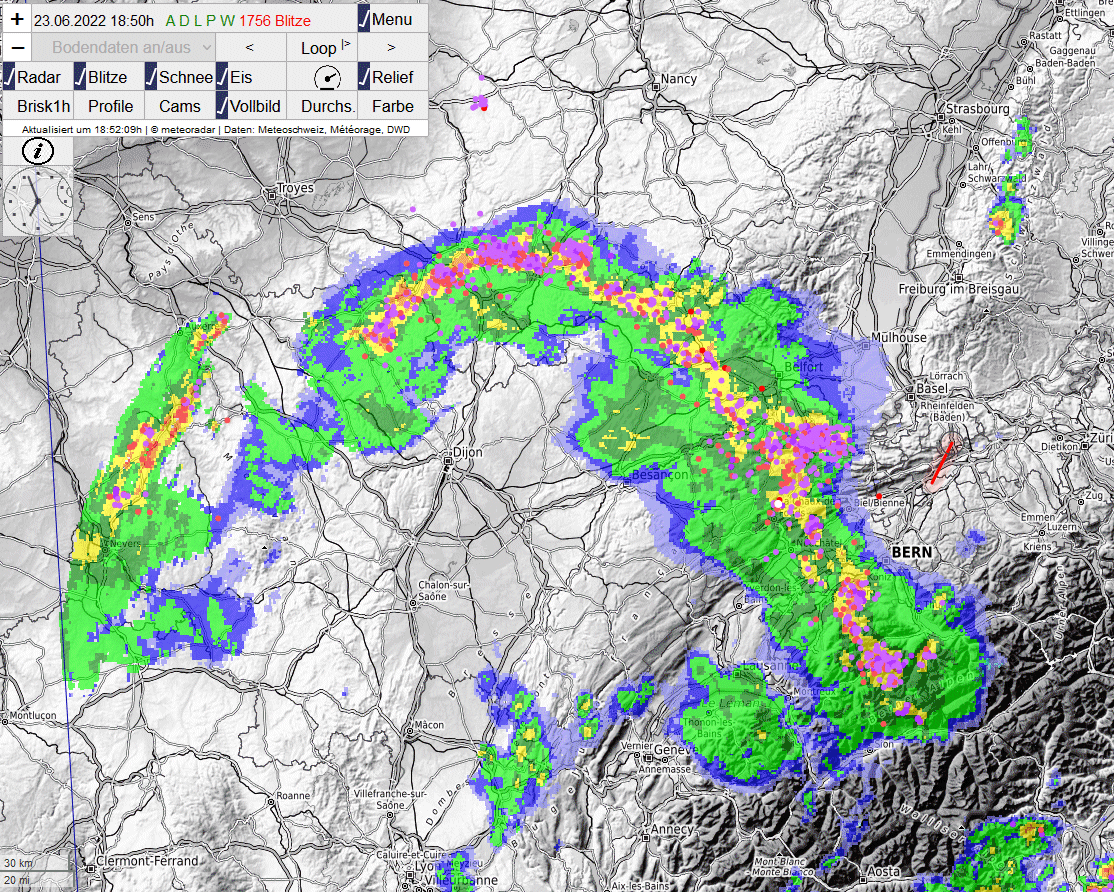Open the Farbe color settings
This screenshot has width=1114, height=892.
pyautogui.click(x=393, y=106)
